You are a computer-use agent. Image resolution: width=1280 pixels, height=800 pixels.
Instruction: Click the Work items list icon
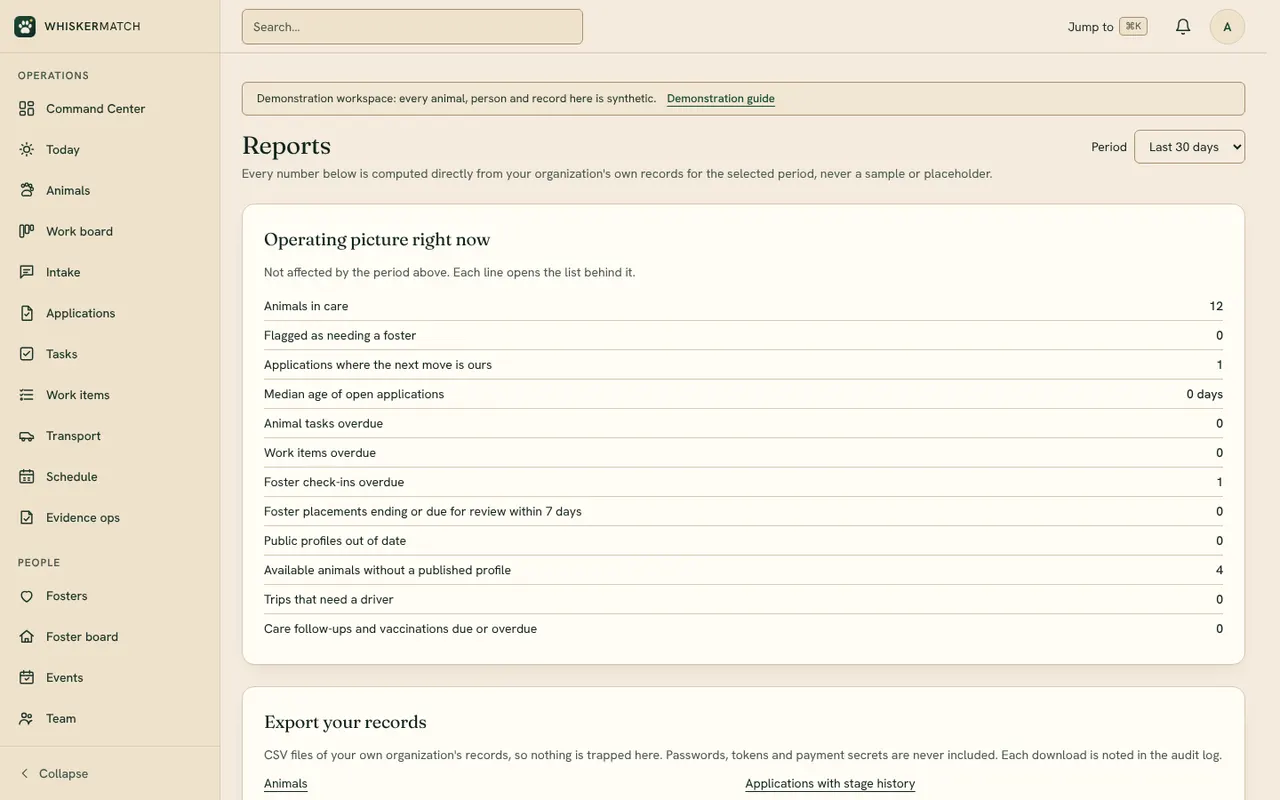pos(27,395)
